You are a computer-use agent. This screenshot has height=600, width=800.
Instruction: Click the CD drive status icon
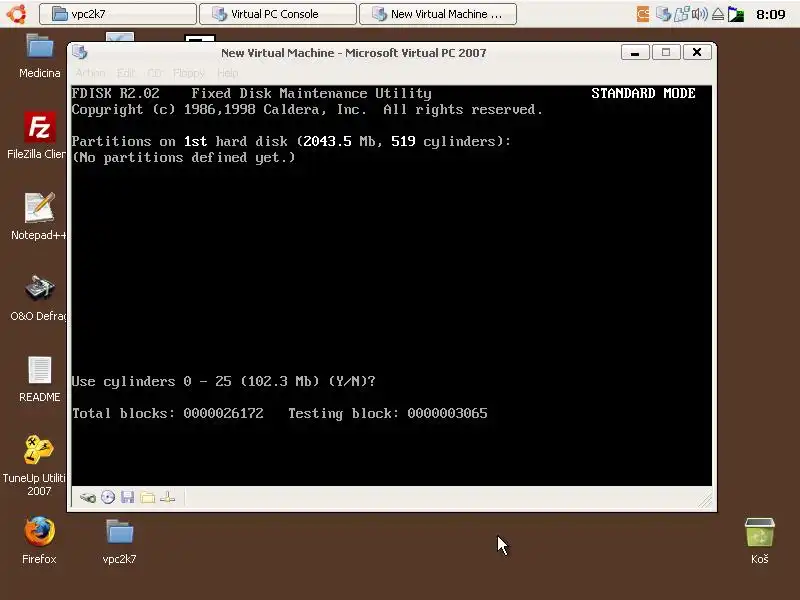pos(108,497)
